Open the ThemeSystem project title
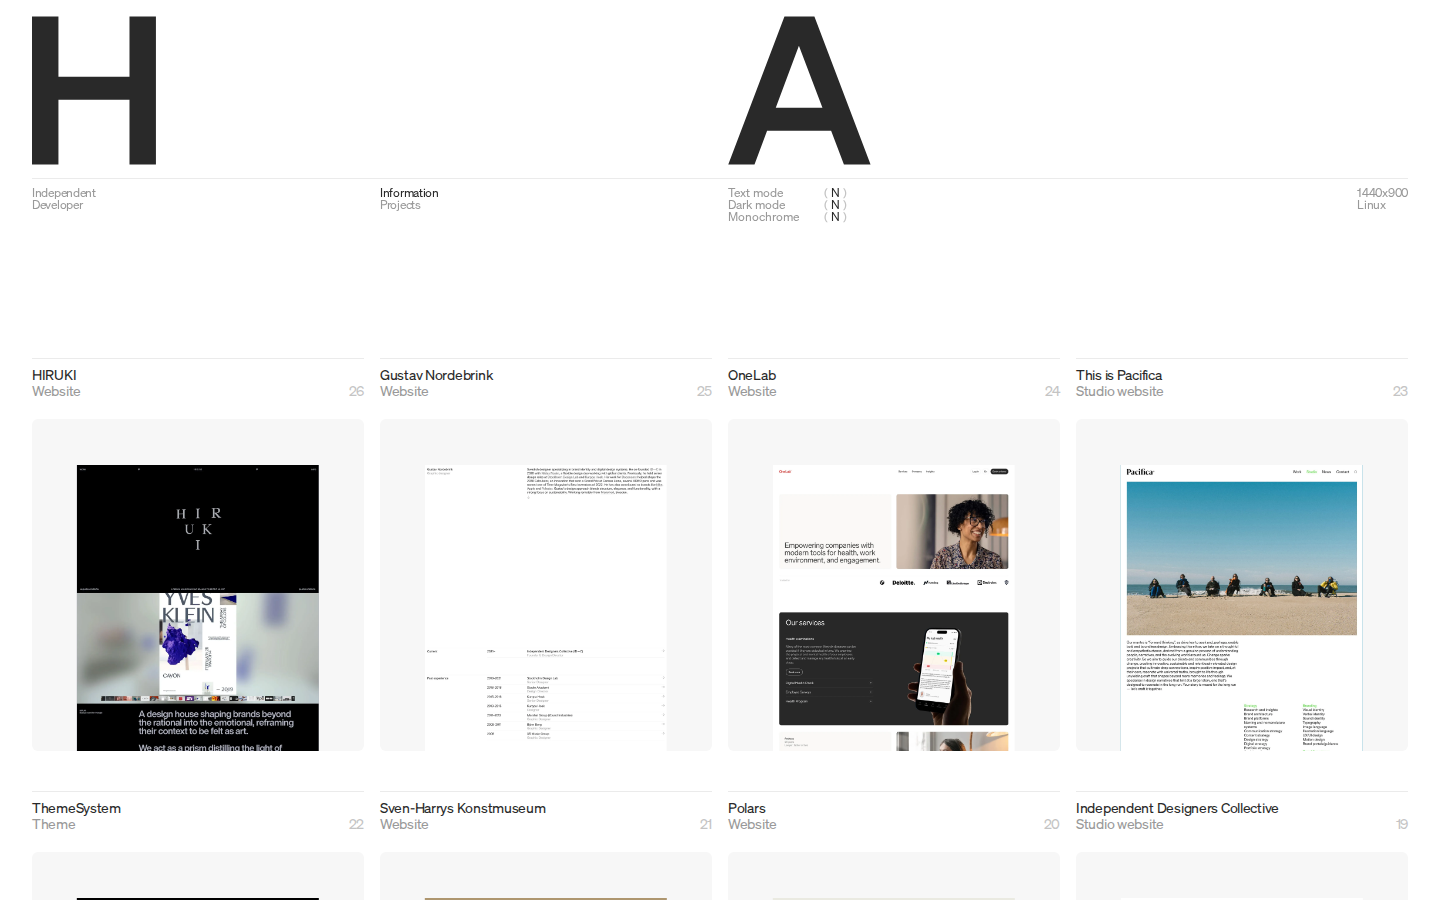The height and width of the screenshot is (900, 1440). point(76,808)
